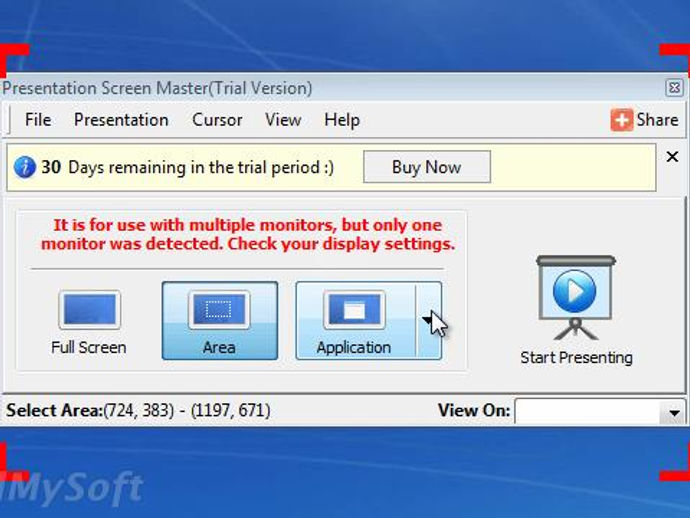Click the '30 Days remaining' trial text
Viewport: 690px width, 518px height.
[x=187, y=167]
